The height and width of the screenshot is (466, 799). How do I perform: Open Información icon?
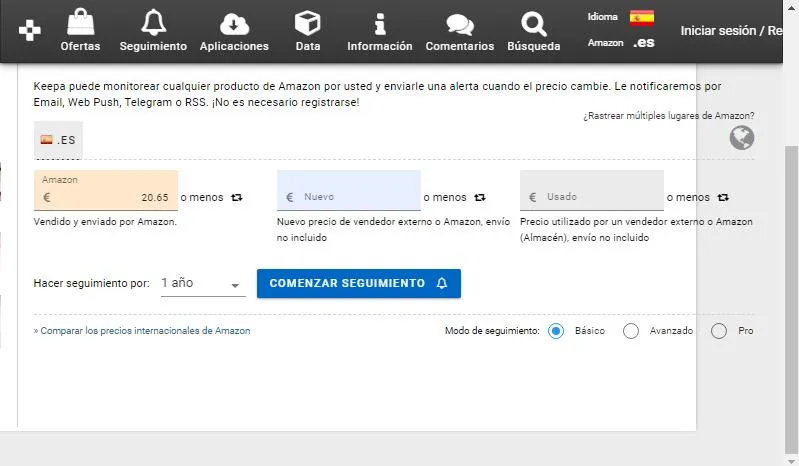[380, 24]
